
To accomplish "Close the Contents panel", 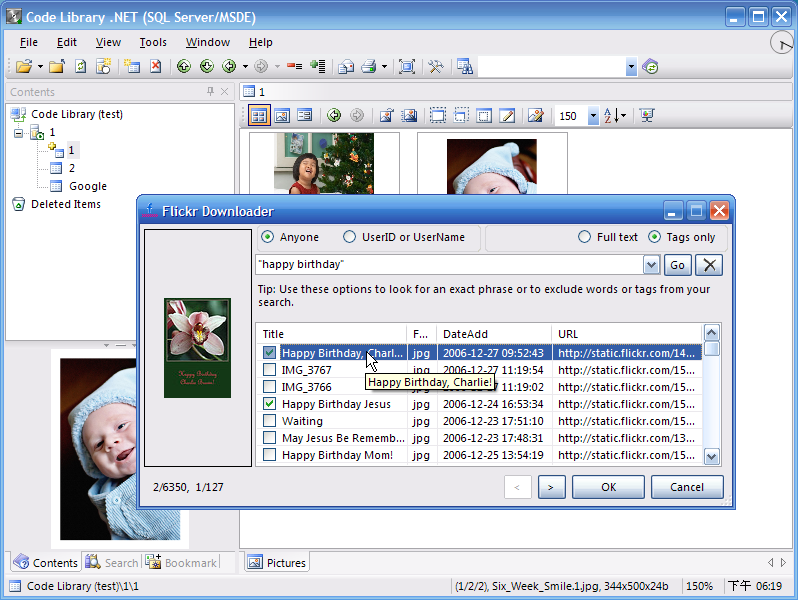I will pos(224,92).
